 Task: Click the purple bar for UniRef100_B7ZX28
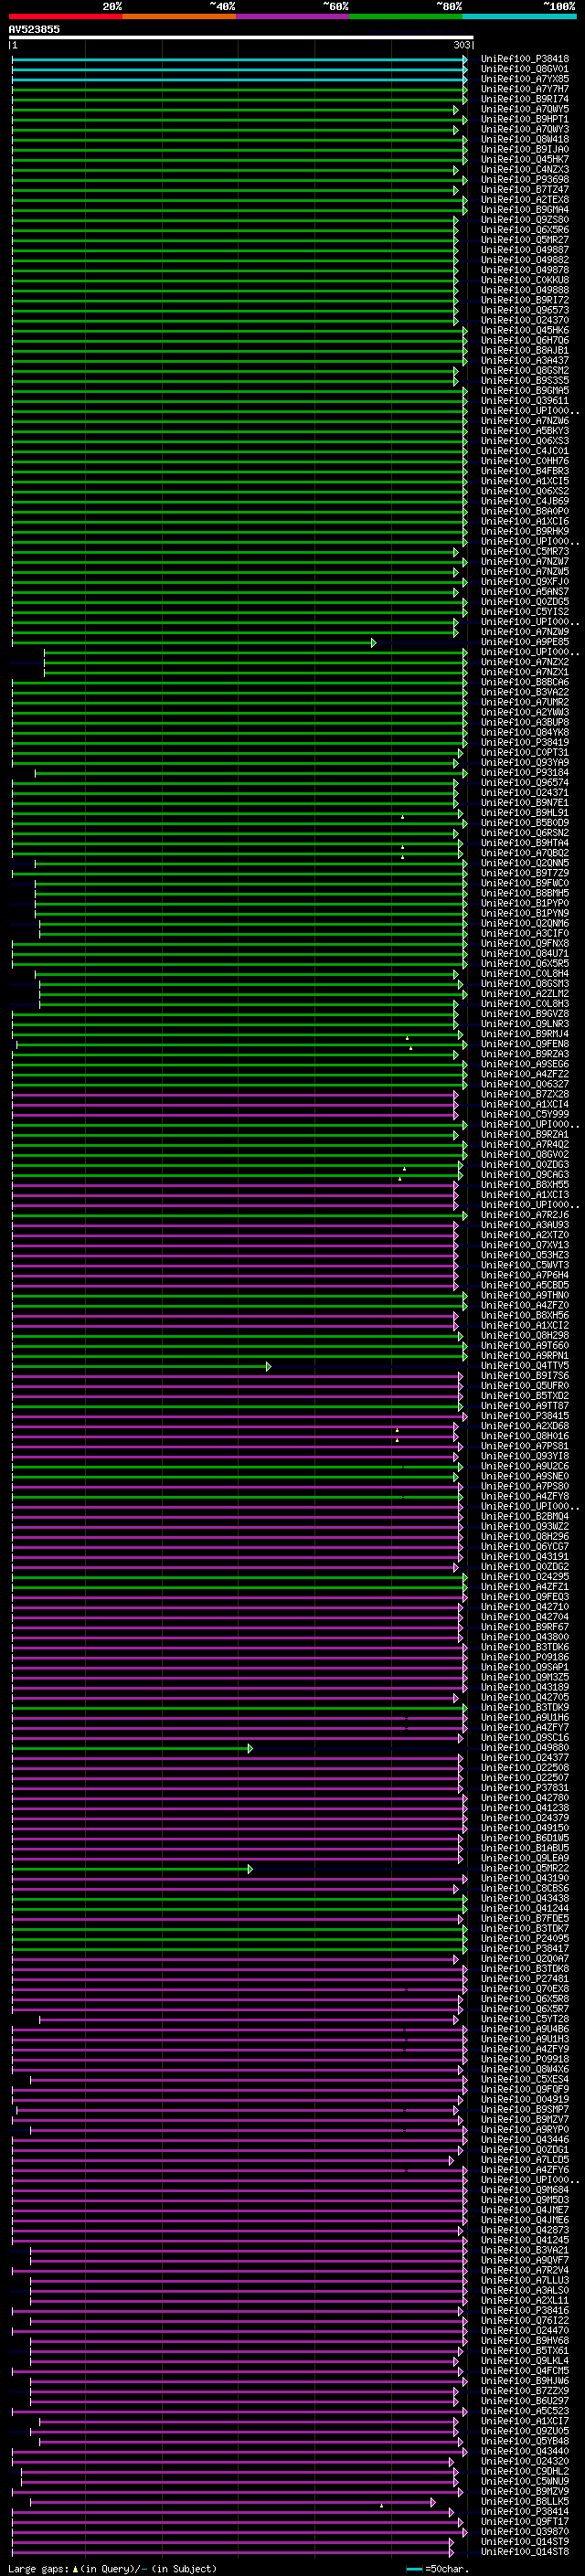(235, 1095)
